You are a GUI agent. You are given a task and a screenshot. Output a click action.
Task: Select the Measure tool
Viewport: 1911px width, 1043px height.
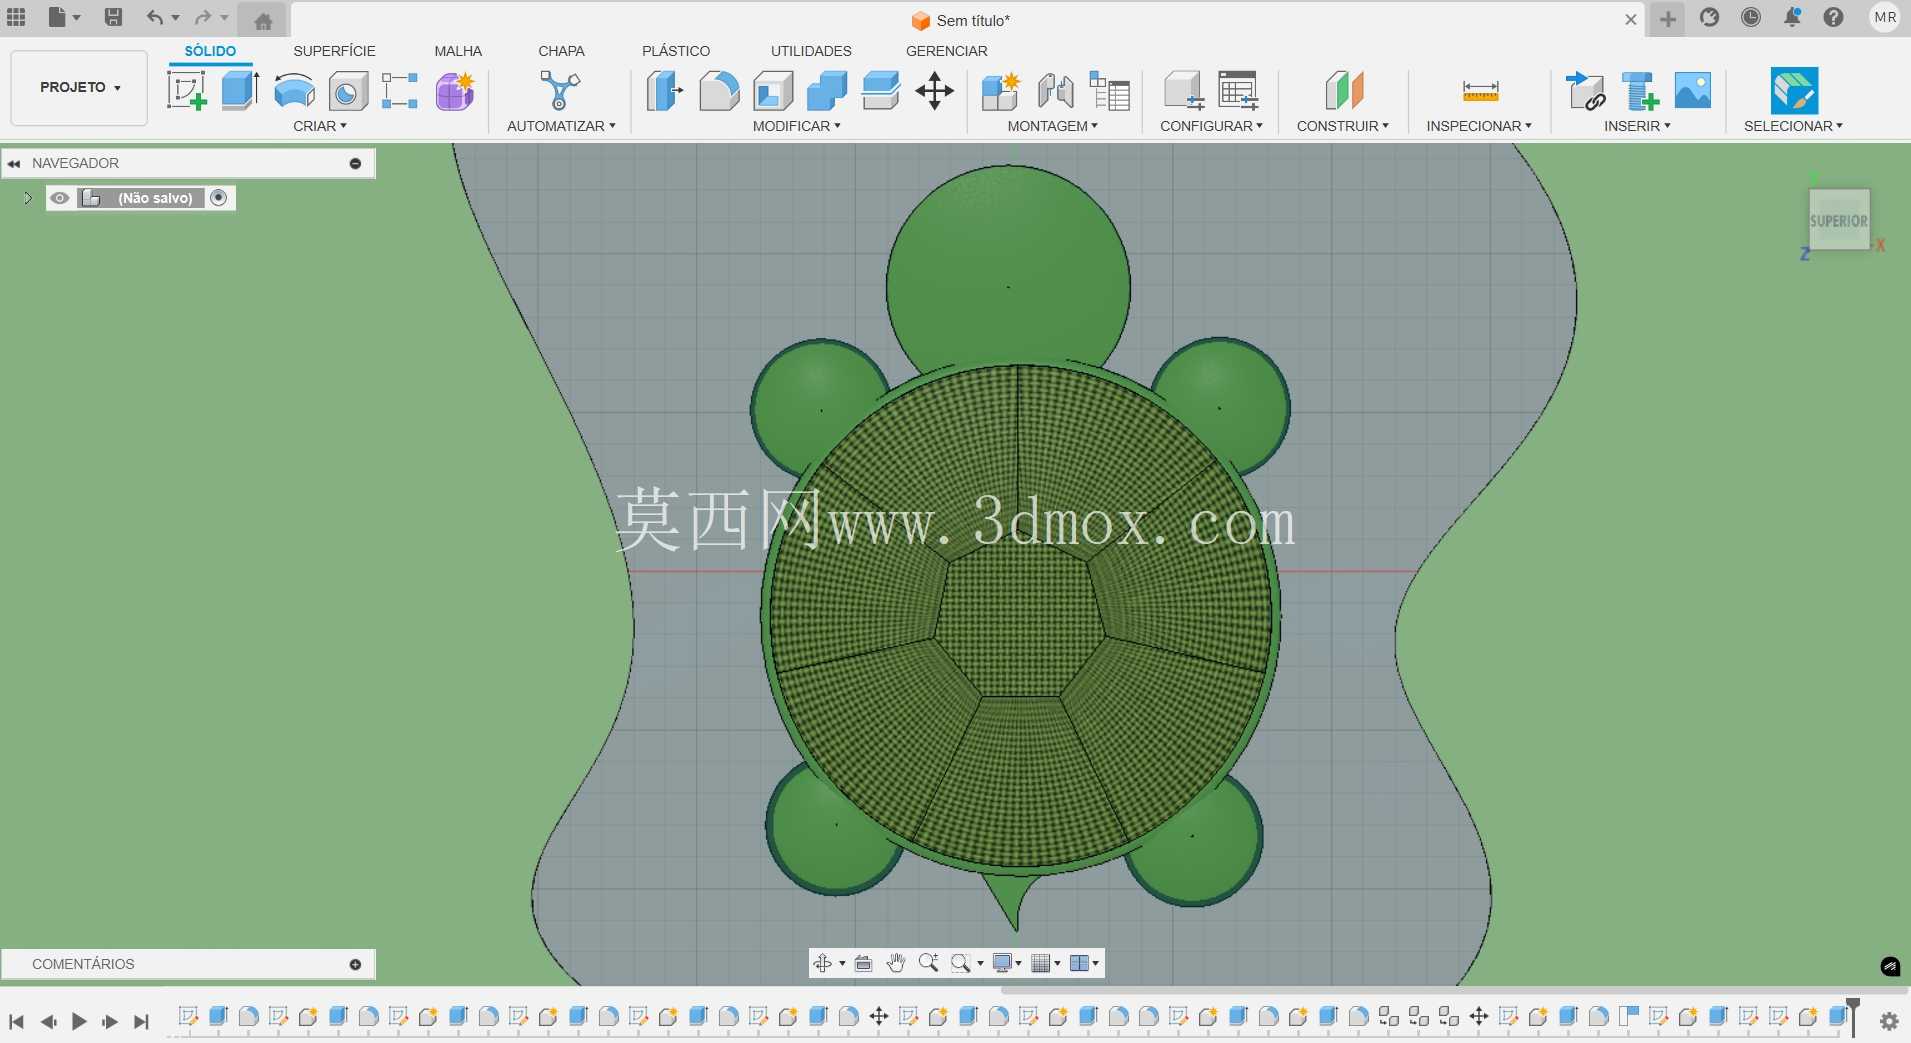[x=1480, y=91]
